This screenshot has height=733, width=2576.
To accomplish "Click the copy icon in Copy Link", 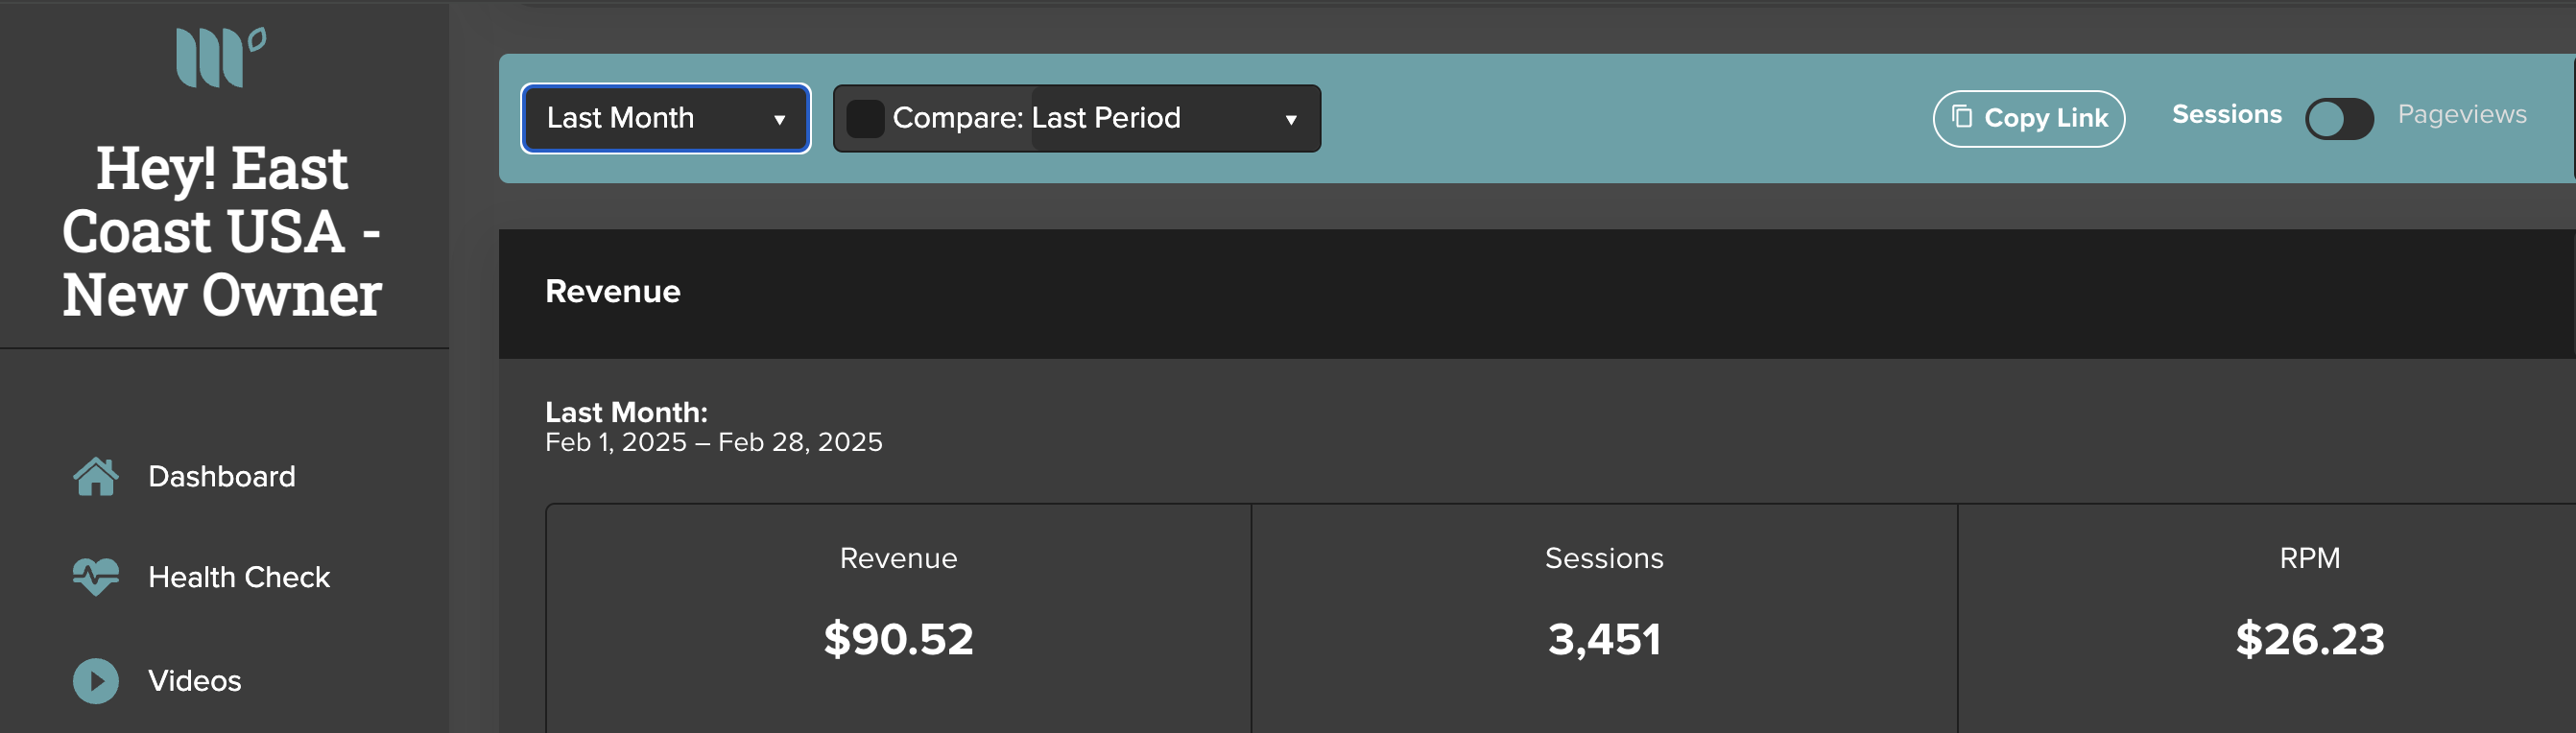I will [x=1962, y=117].
